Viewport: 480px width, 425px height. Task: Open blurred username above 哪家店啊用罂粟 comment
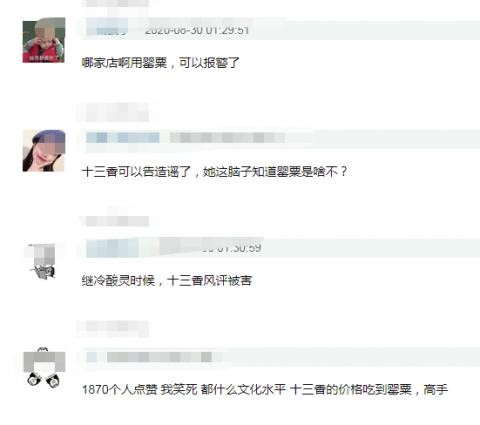(x=107, y=27)
